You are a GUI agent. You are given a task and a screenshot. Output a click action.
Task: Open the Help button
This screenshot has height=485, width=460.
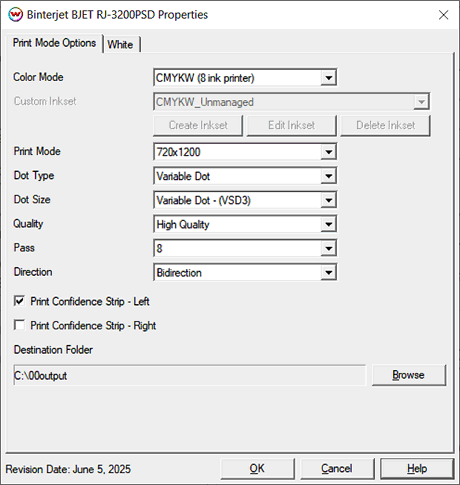pyautogui.click(x=417, y=468)
